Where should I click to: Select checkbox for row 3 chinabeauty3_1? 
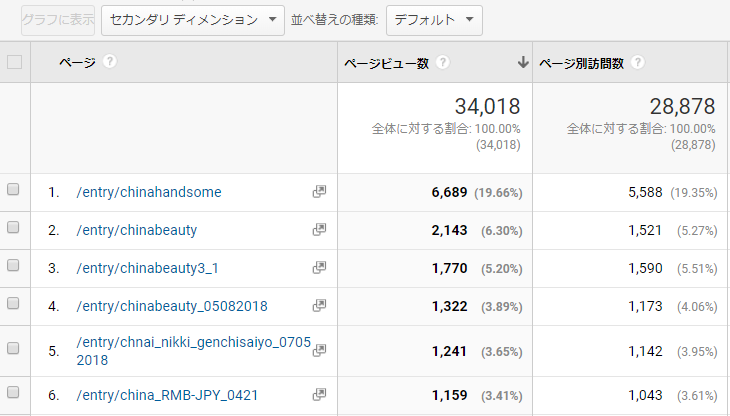[13, 265]
